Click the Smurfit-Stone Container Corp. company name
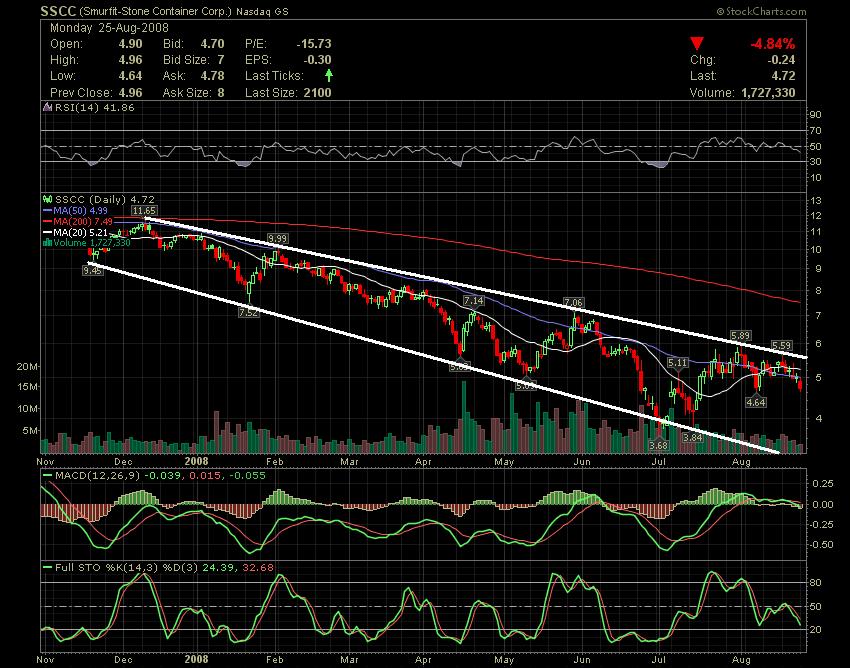 coord(155,11)
